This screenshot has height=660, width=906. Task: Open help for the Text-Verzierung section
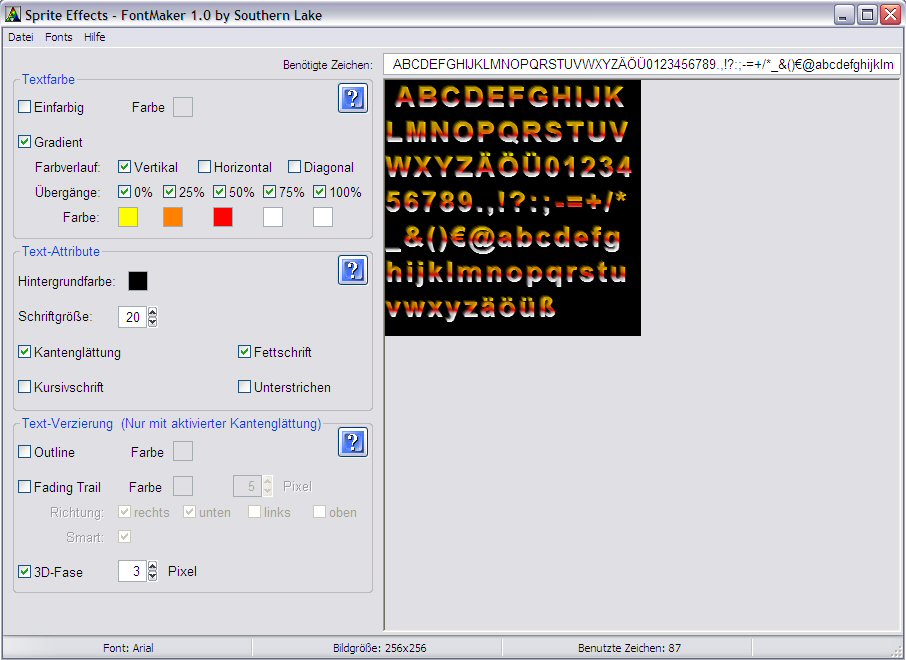(x=352, y=442)
